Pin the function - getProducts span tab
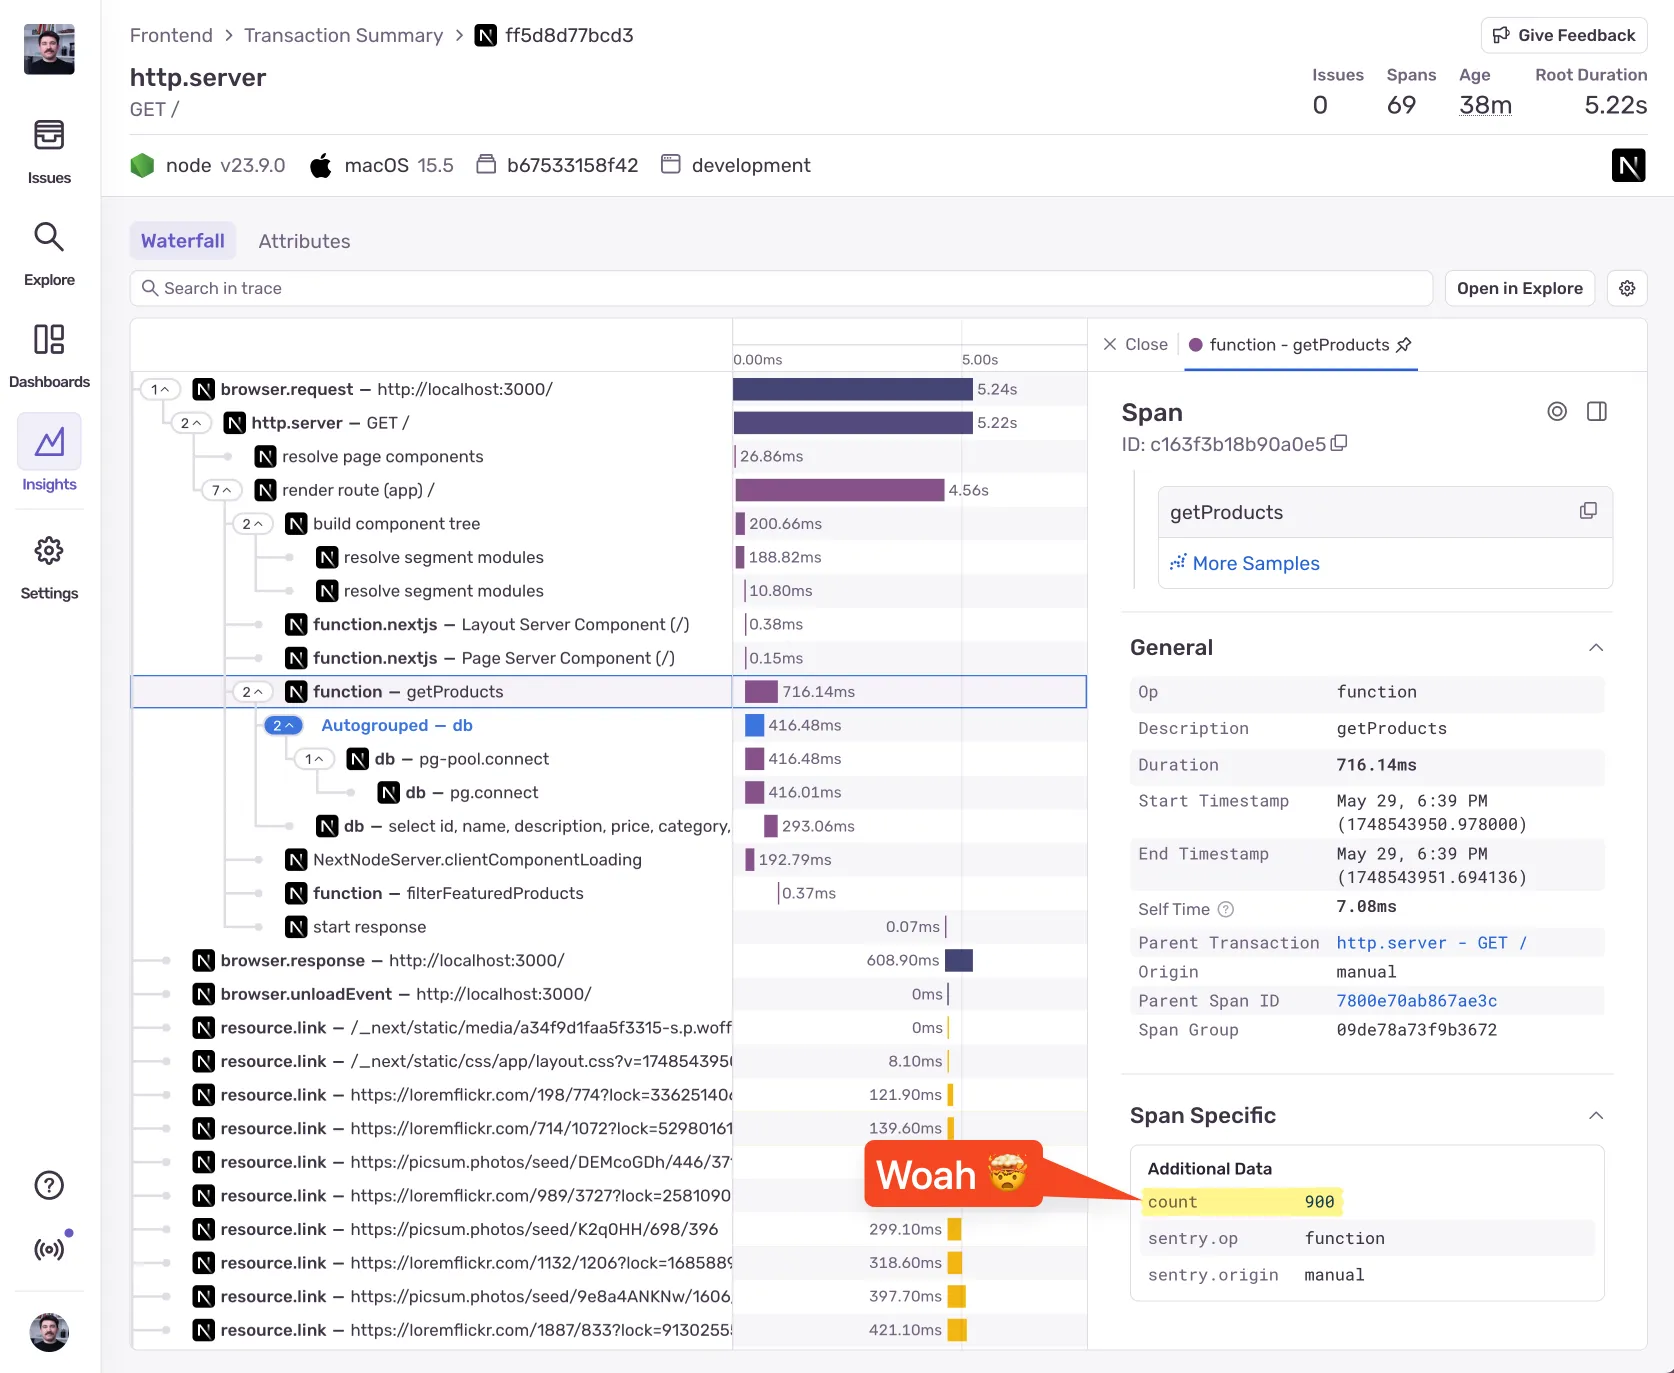The width and height of the screenshot is (1674, 1373). click(1405, 345)
